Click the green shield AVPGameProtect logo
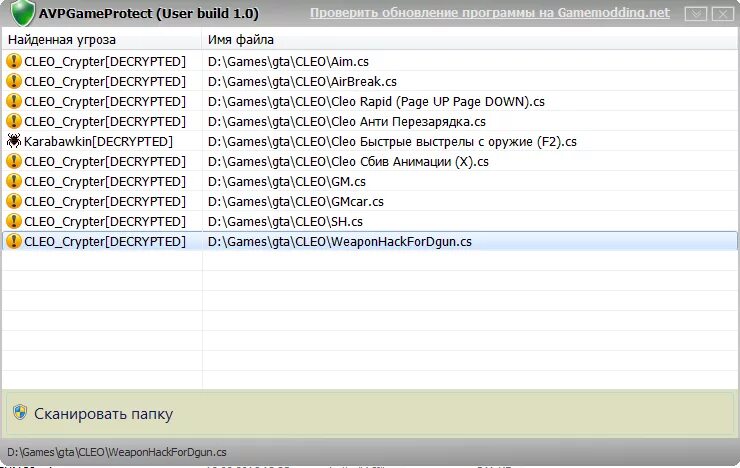The image size is (740, 468). 22,12
